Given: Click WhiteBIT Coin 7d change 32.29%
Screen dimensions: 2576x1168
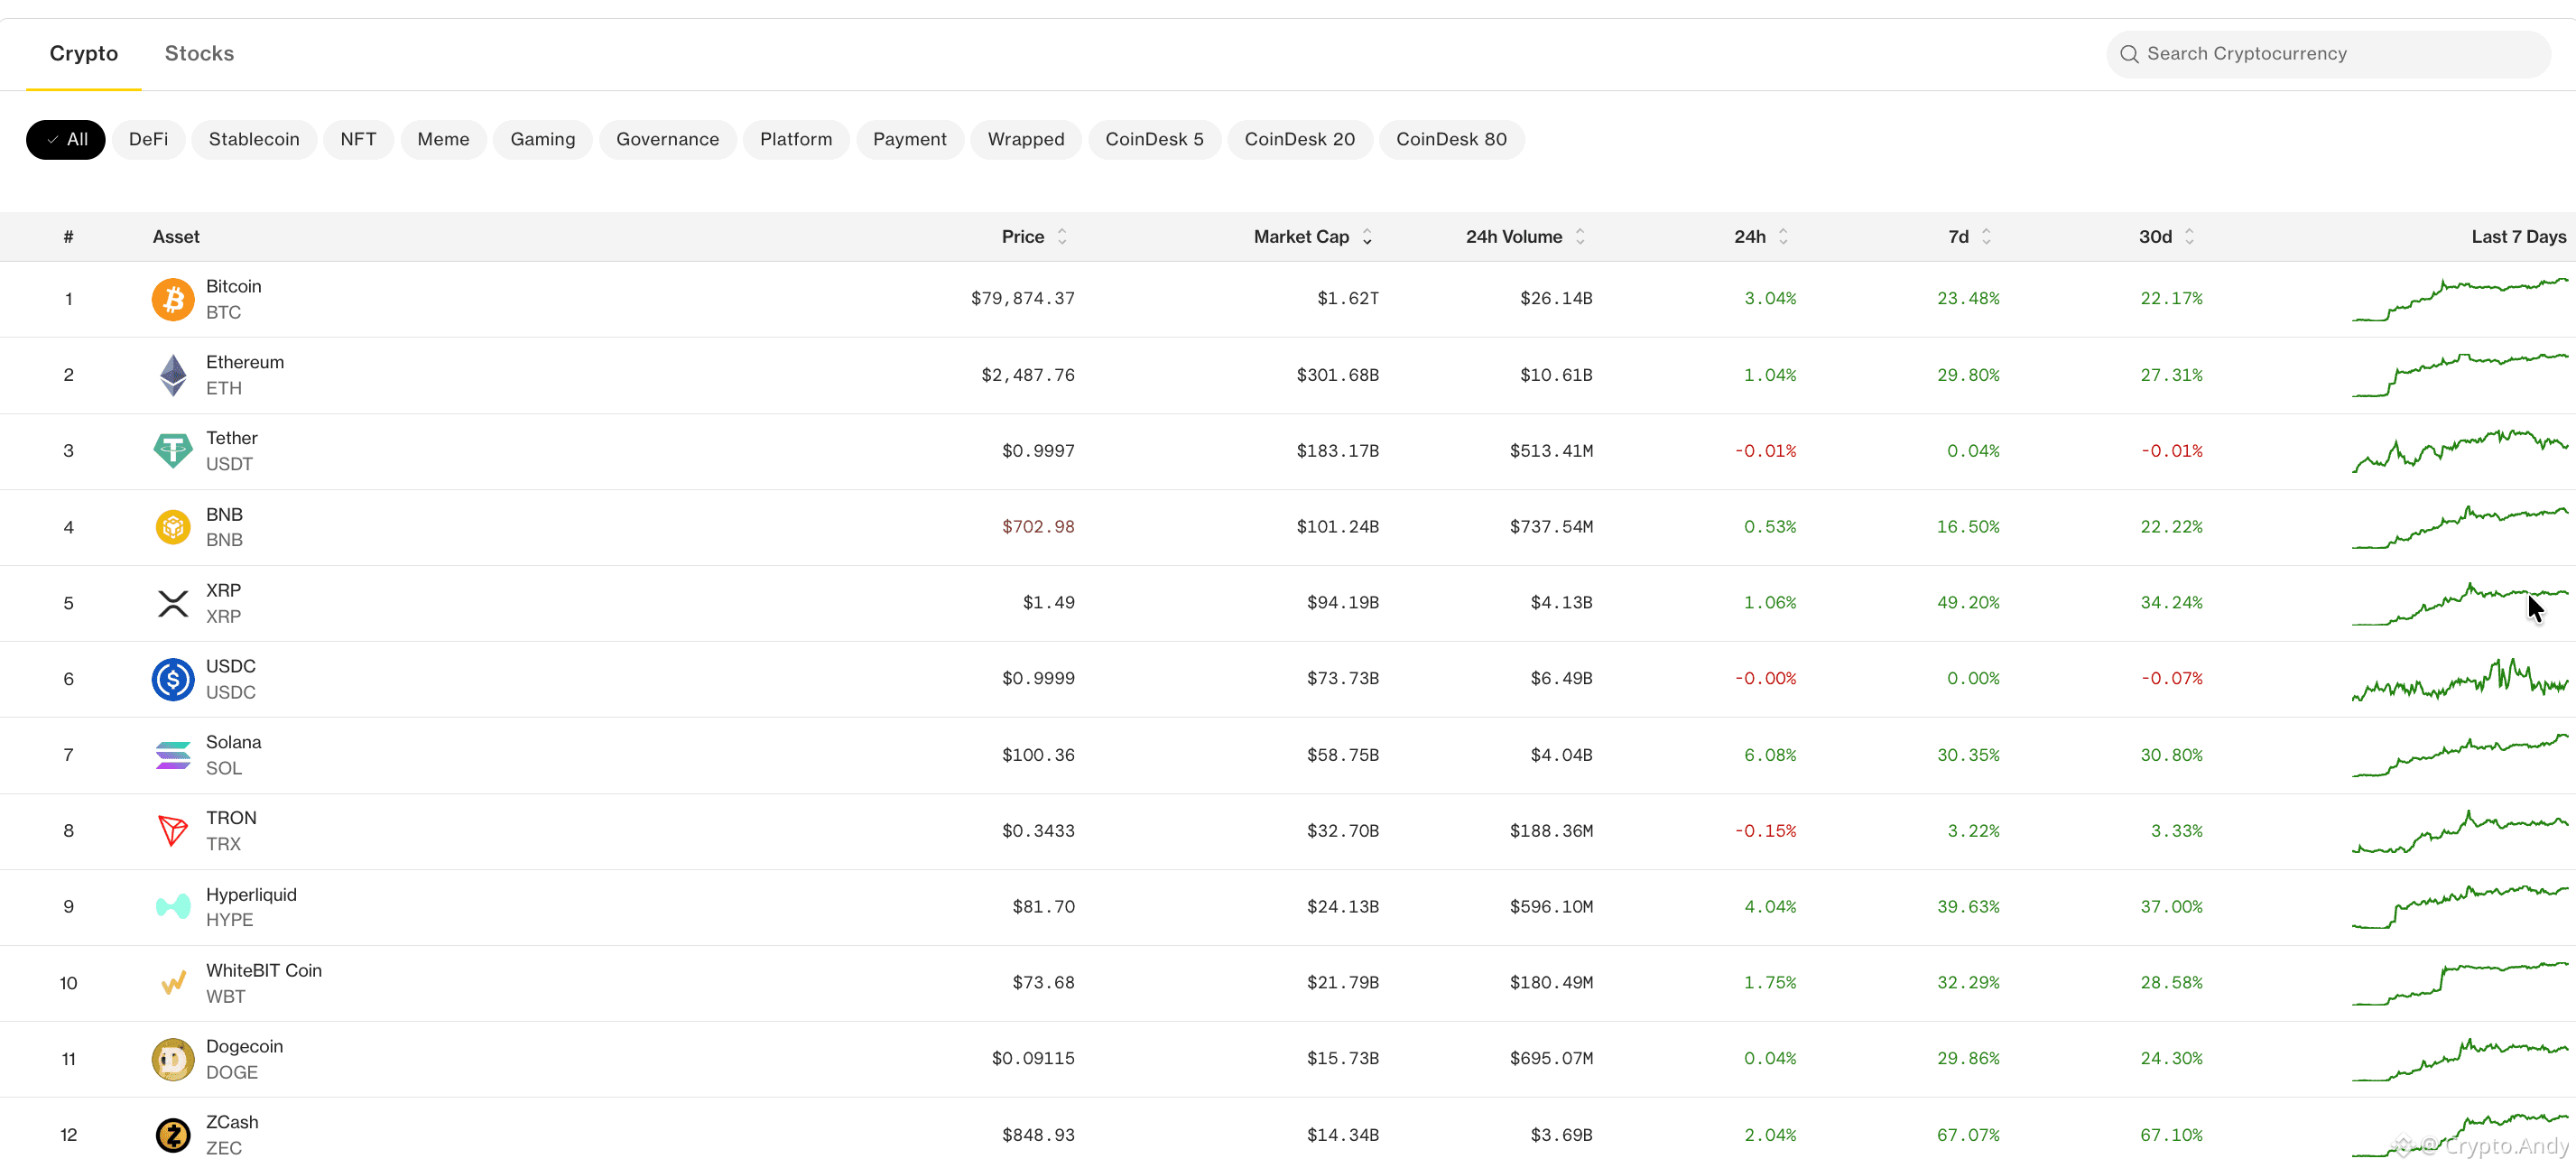Looking at the screenshot, I should (x=1968, y=983).
